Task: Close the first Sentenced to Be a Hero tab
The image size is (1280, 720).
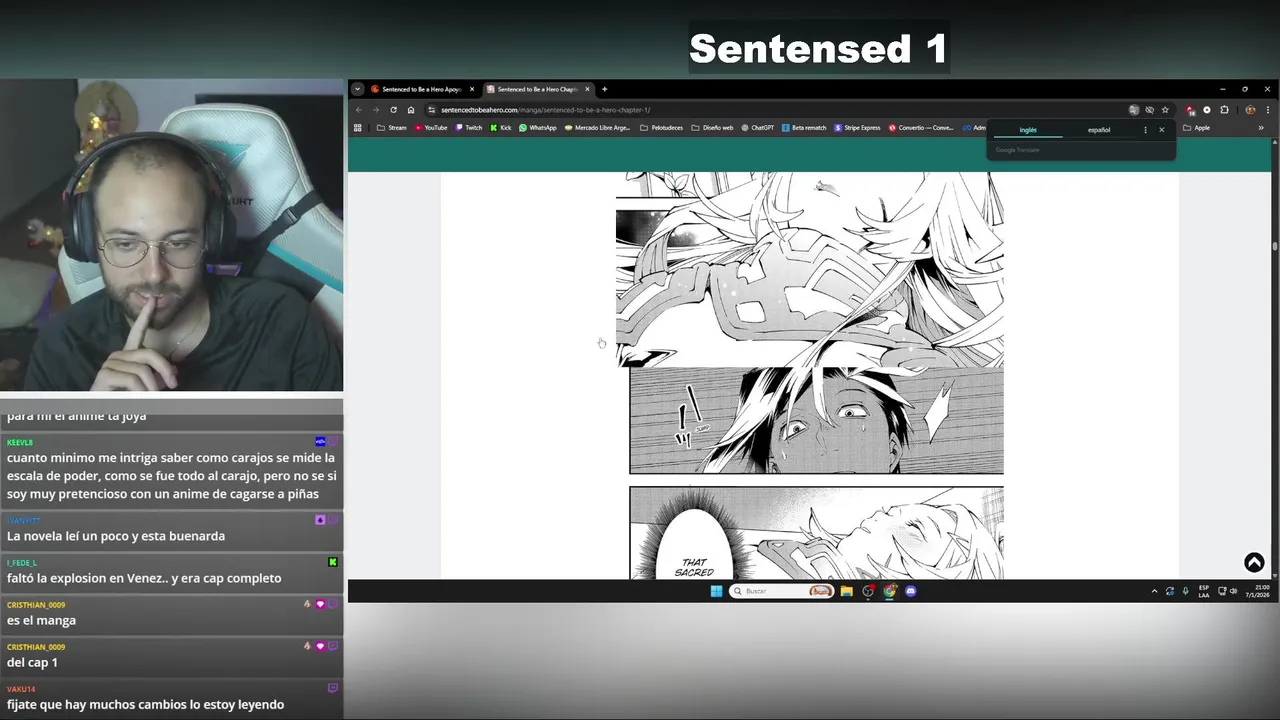Action: pos(472,89)
